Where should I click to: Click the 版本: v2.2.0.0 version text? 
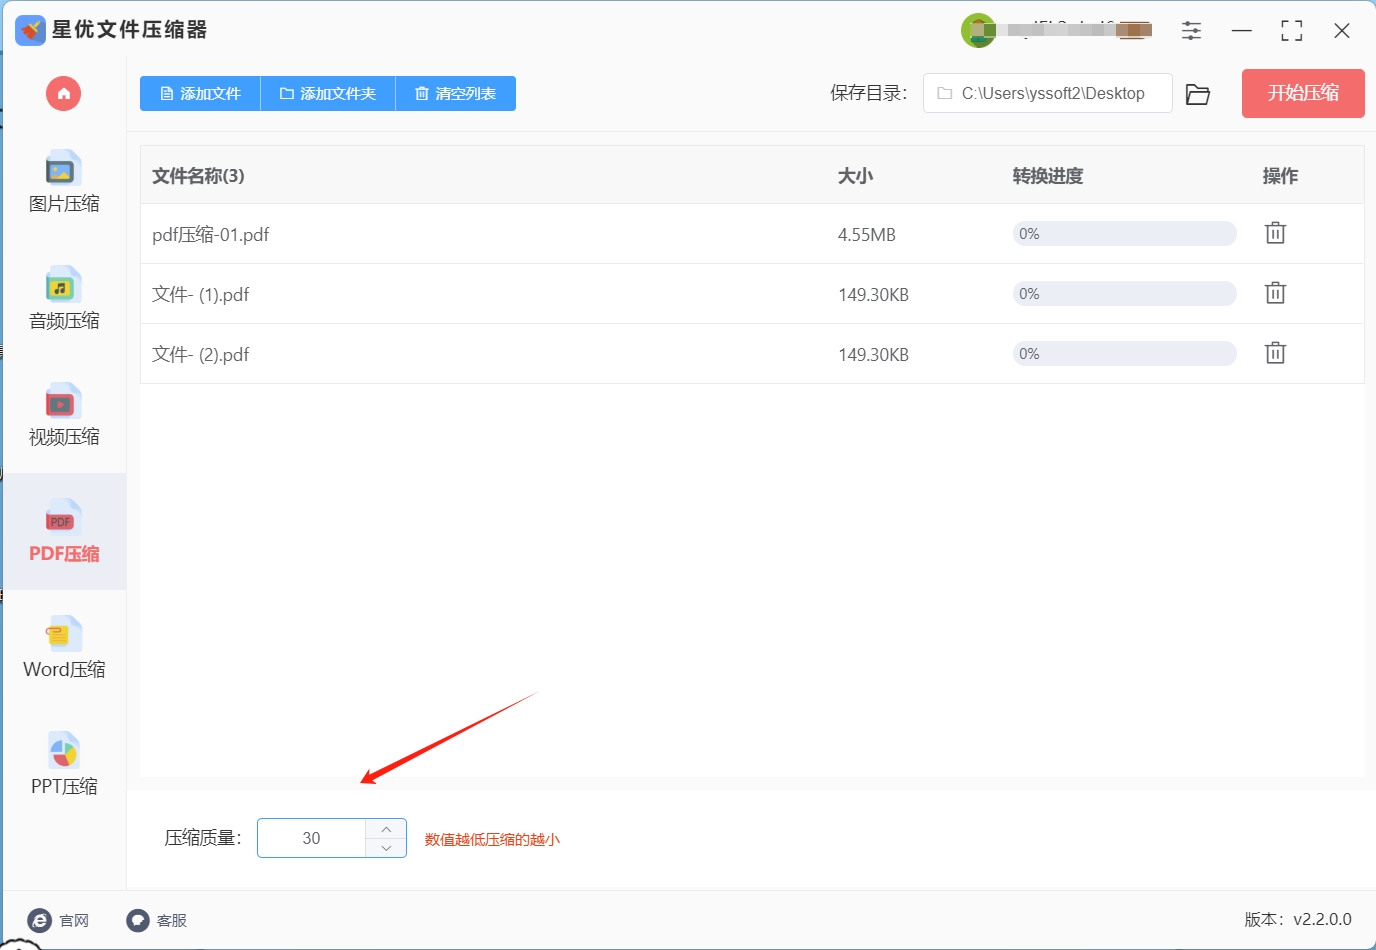pos(1298,920)
